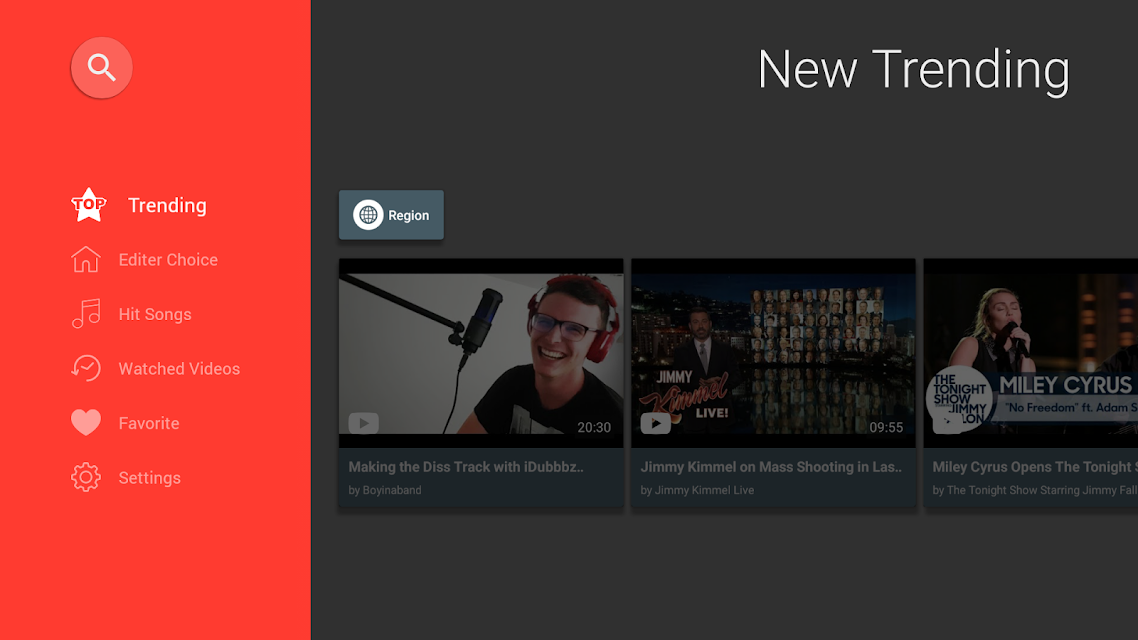Go to Hit Songs
Screen dimensions: 1138x640
155,314
